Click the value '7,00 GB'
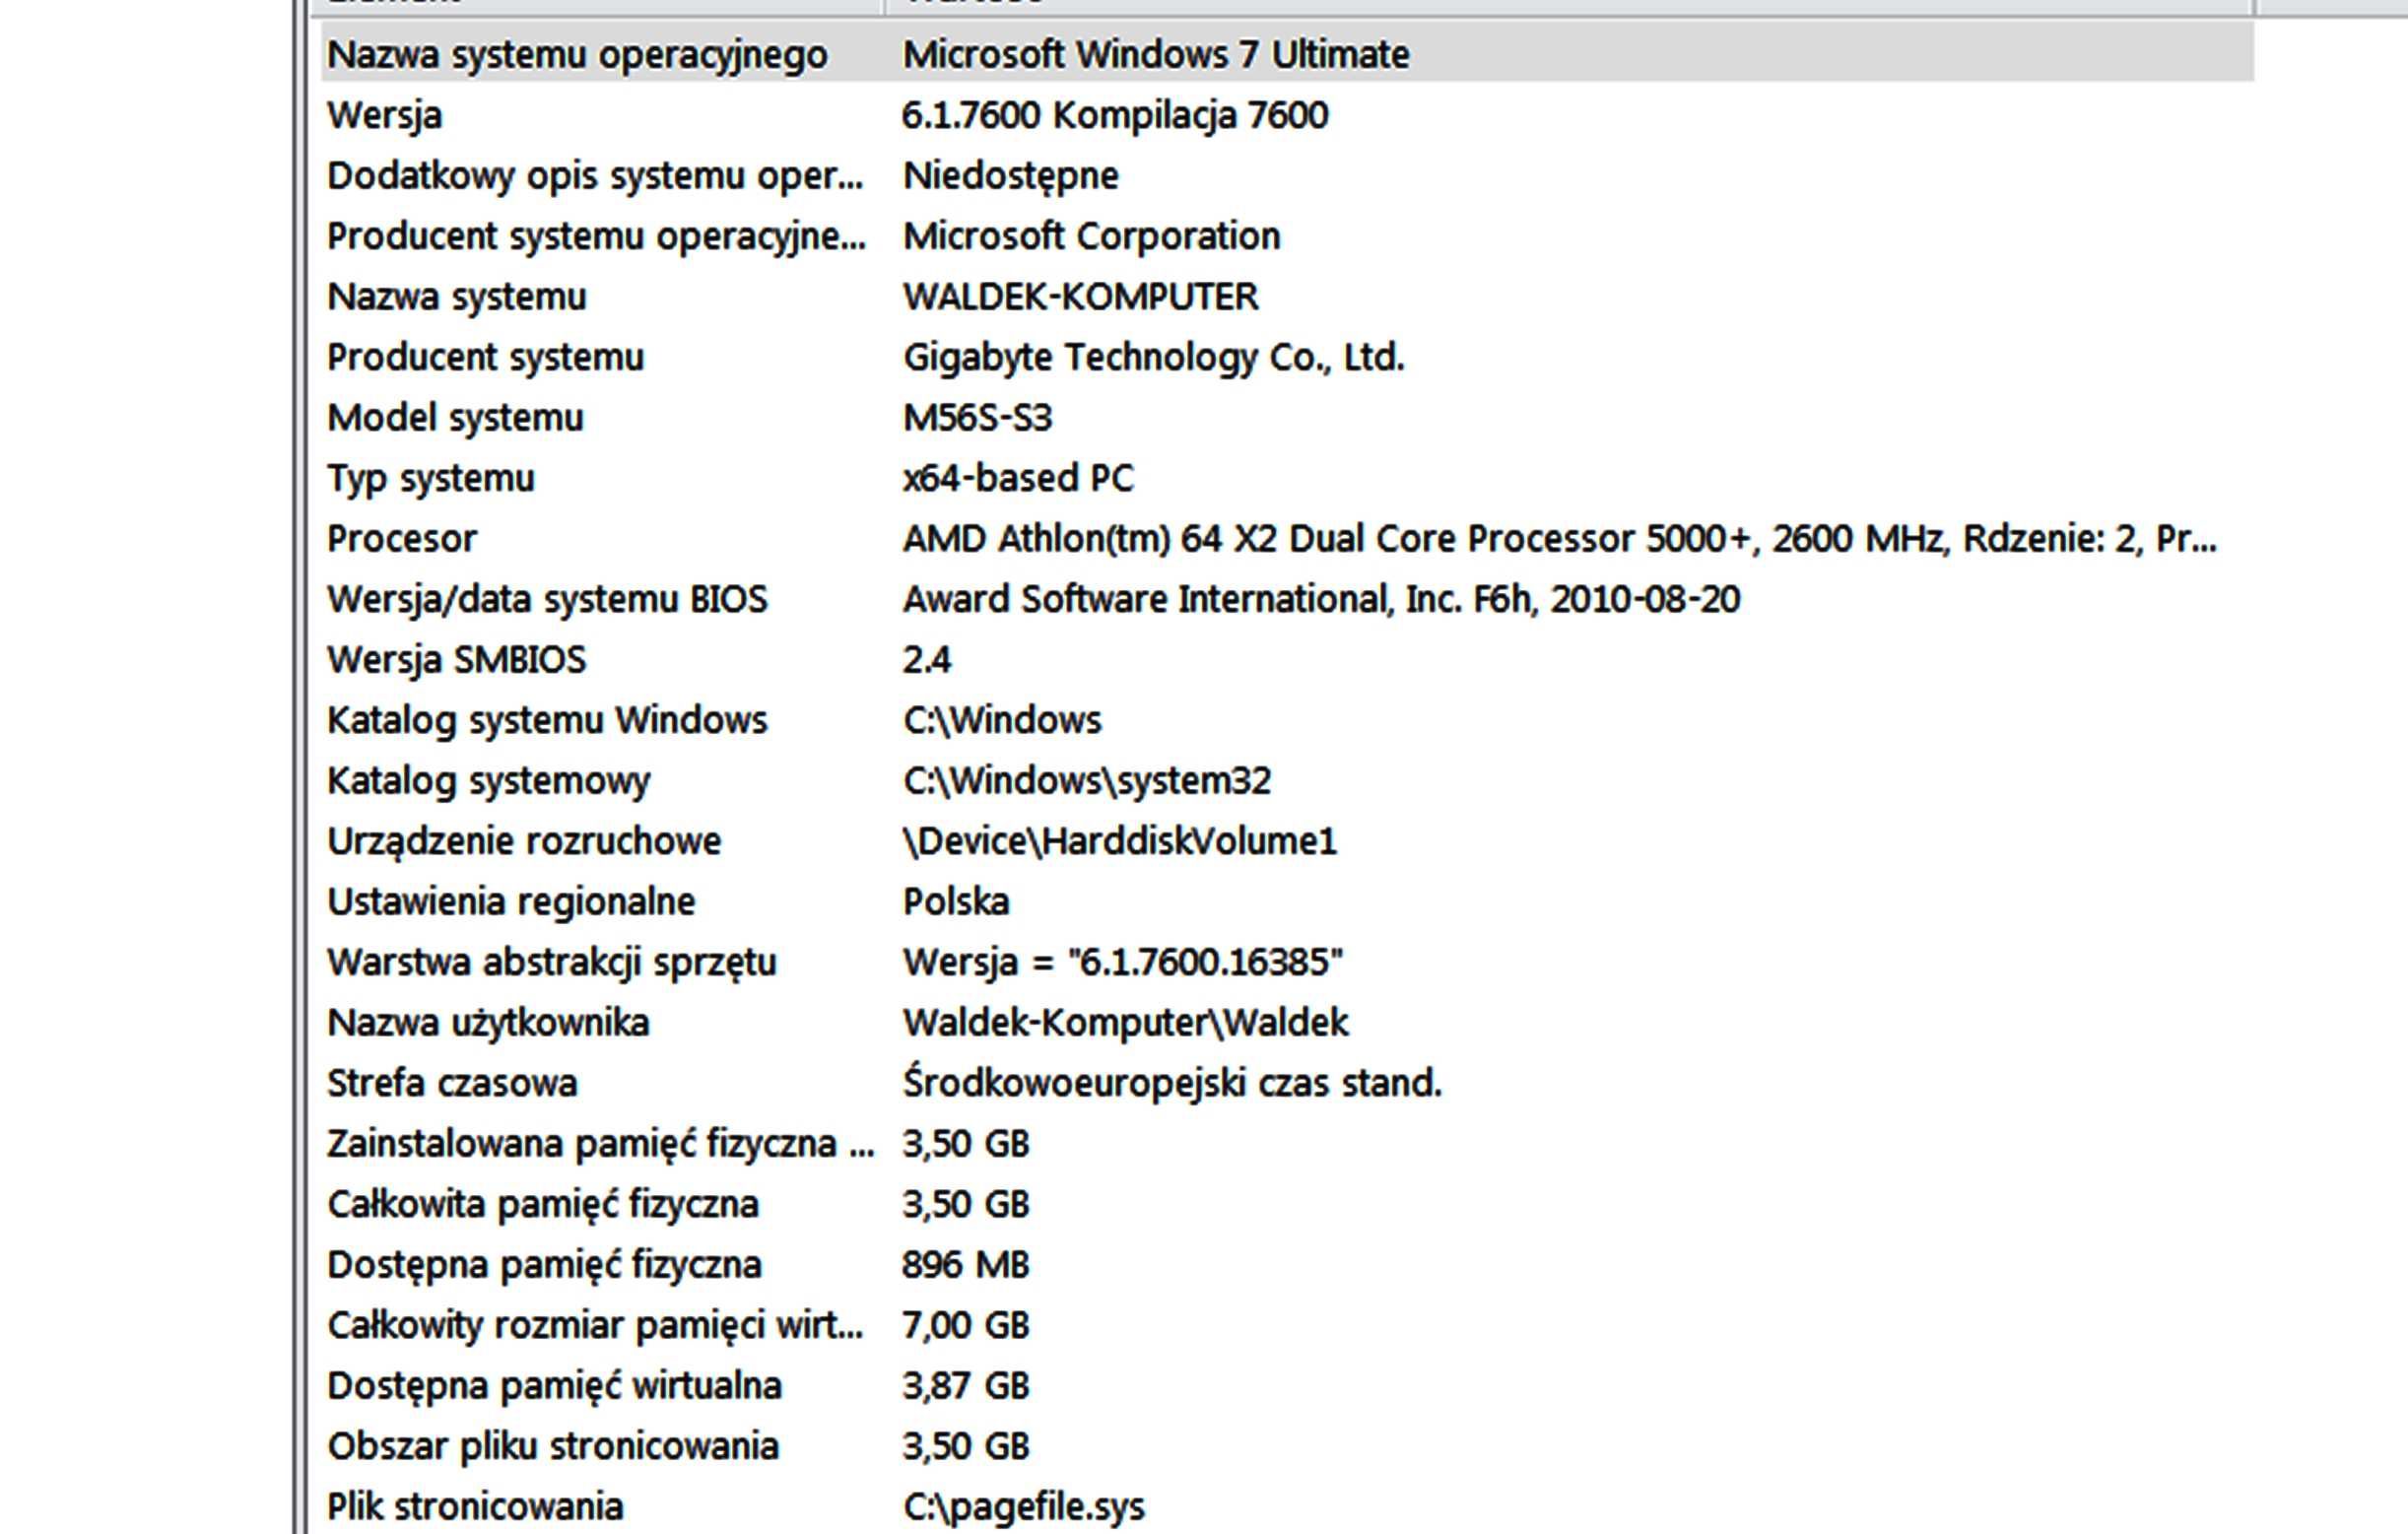2408x1534 pixels. (x=965, y=1326)
